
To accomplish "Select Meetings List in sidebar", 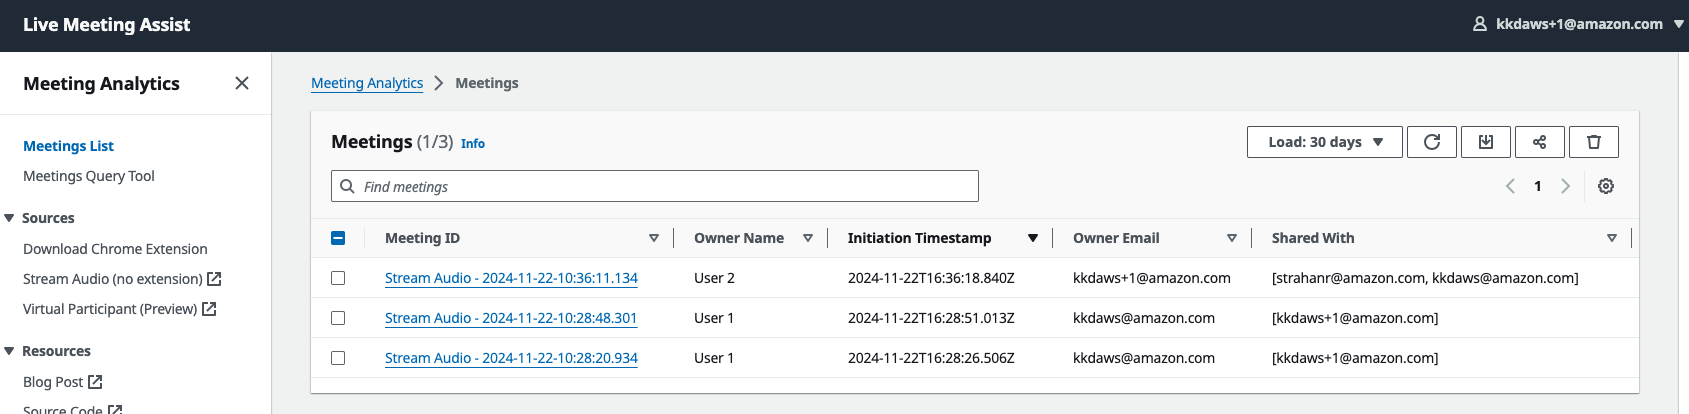I will 68,146.
